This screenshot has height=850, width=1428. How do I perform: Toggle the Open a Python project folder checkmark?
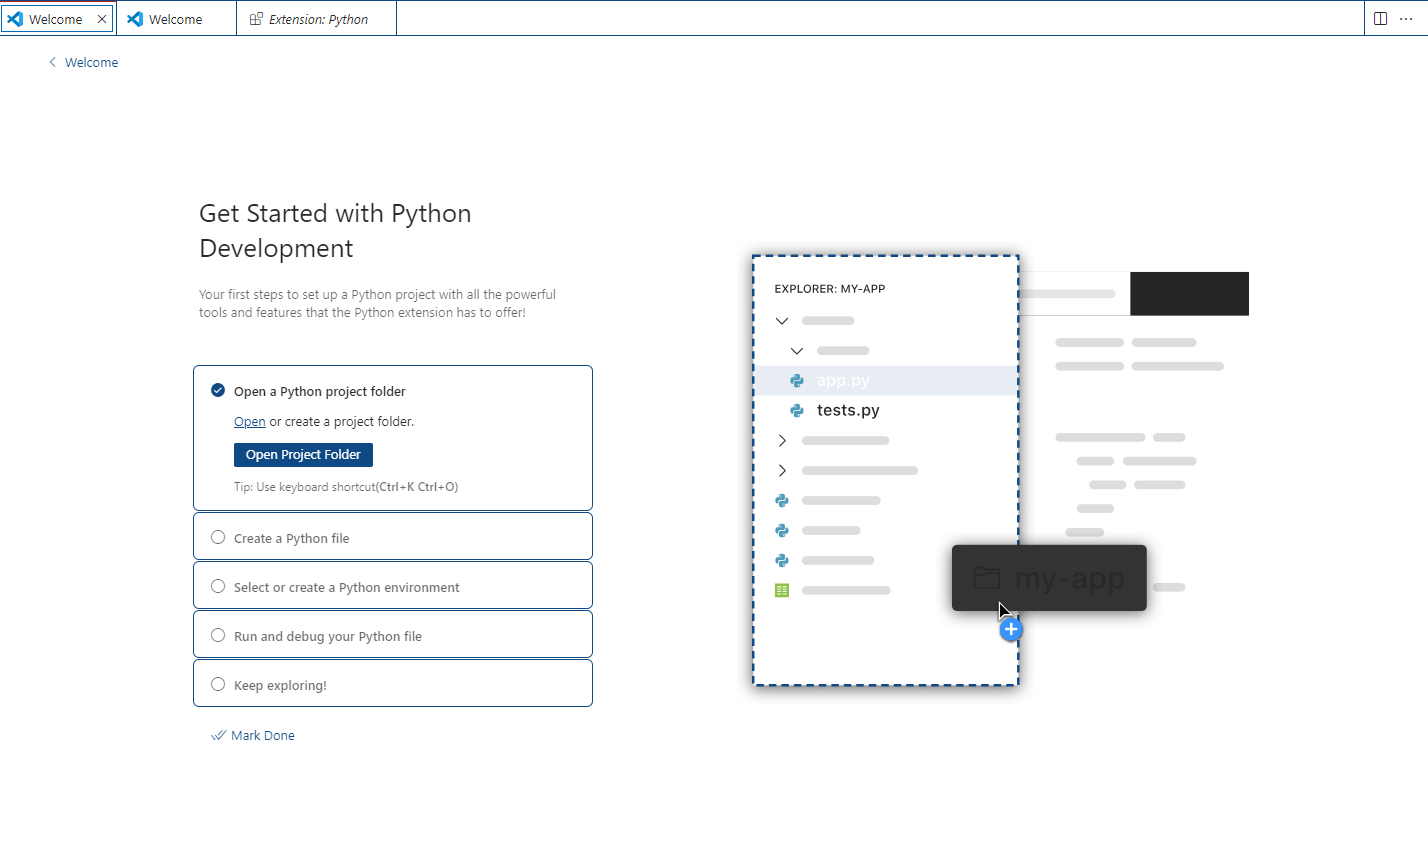[x=218, y=390]
